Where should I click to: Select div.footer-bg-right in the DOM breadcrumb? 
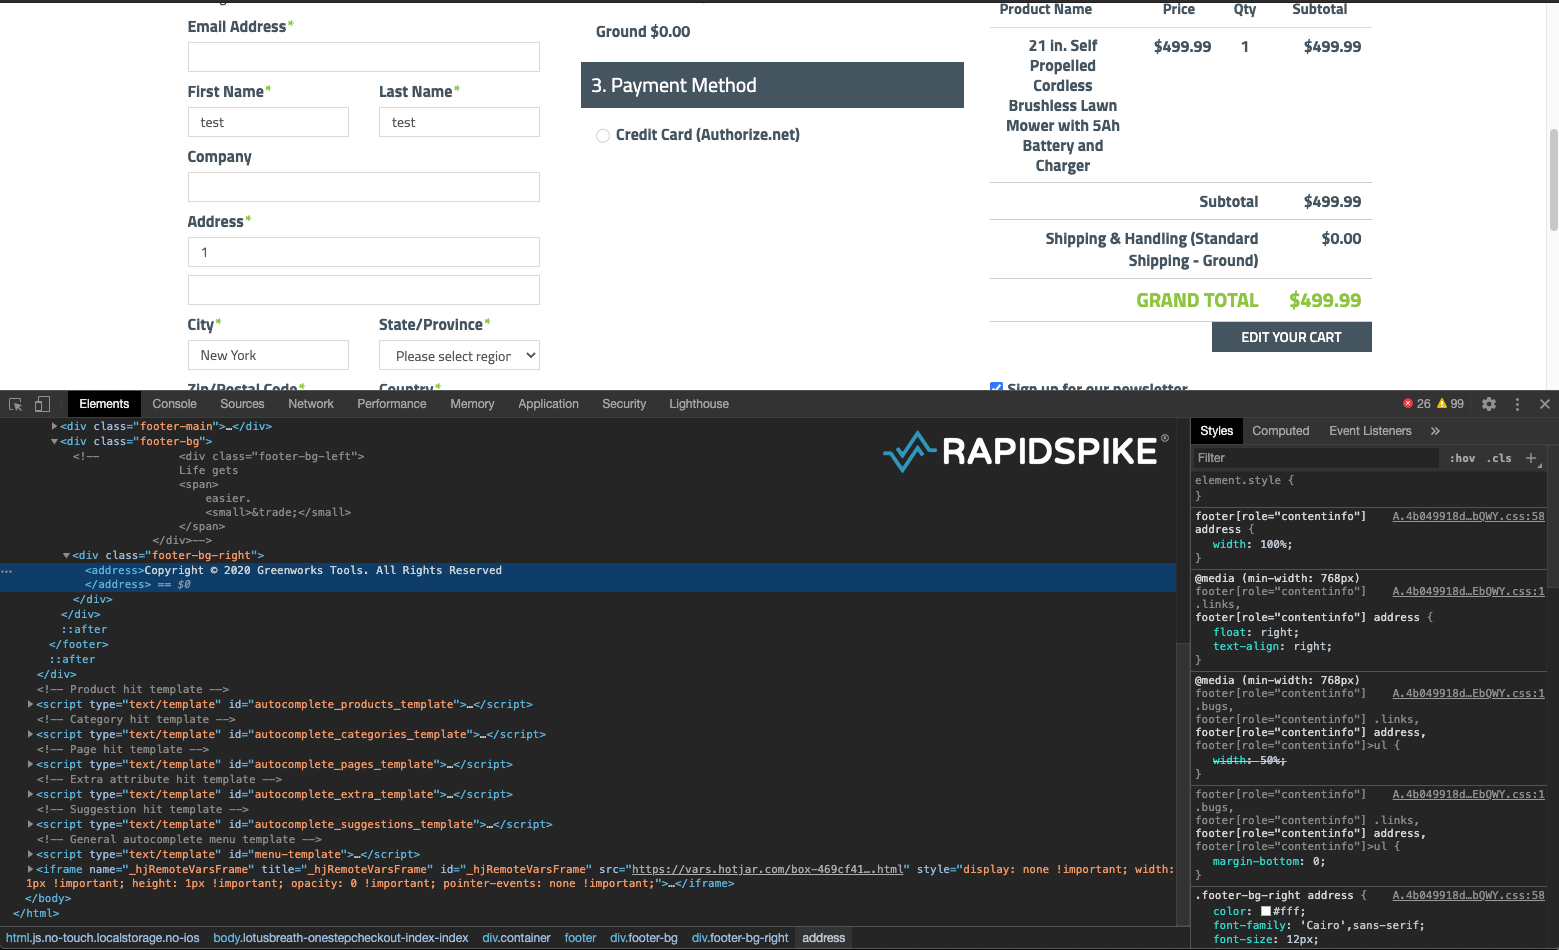740,938
